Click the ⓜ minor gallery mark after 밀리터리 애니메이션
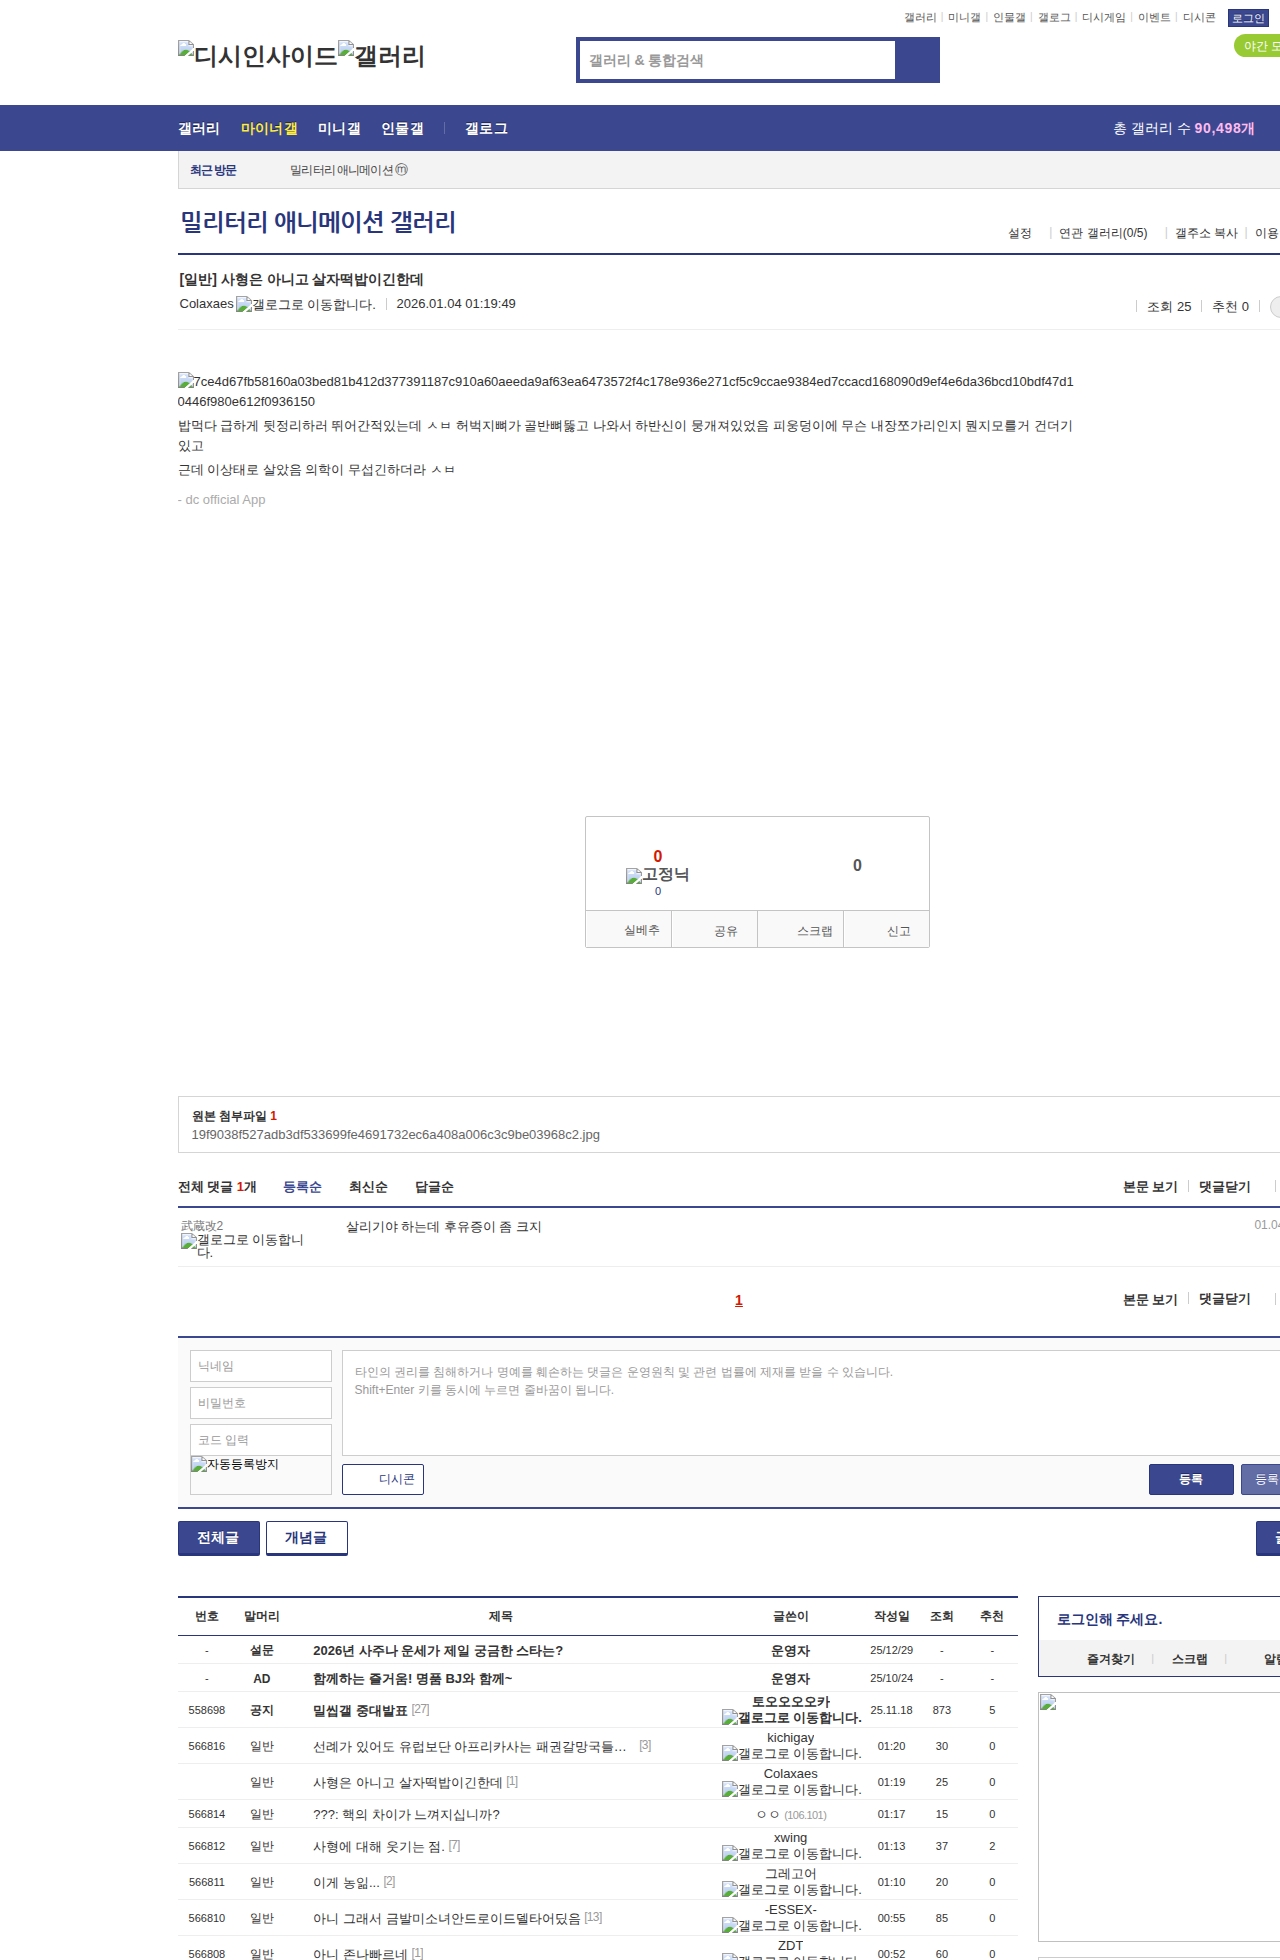Image resolution: width=1280 pixels, height=1960 pixels. click(x=402, y=170)
